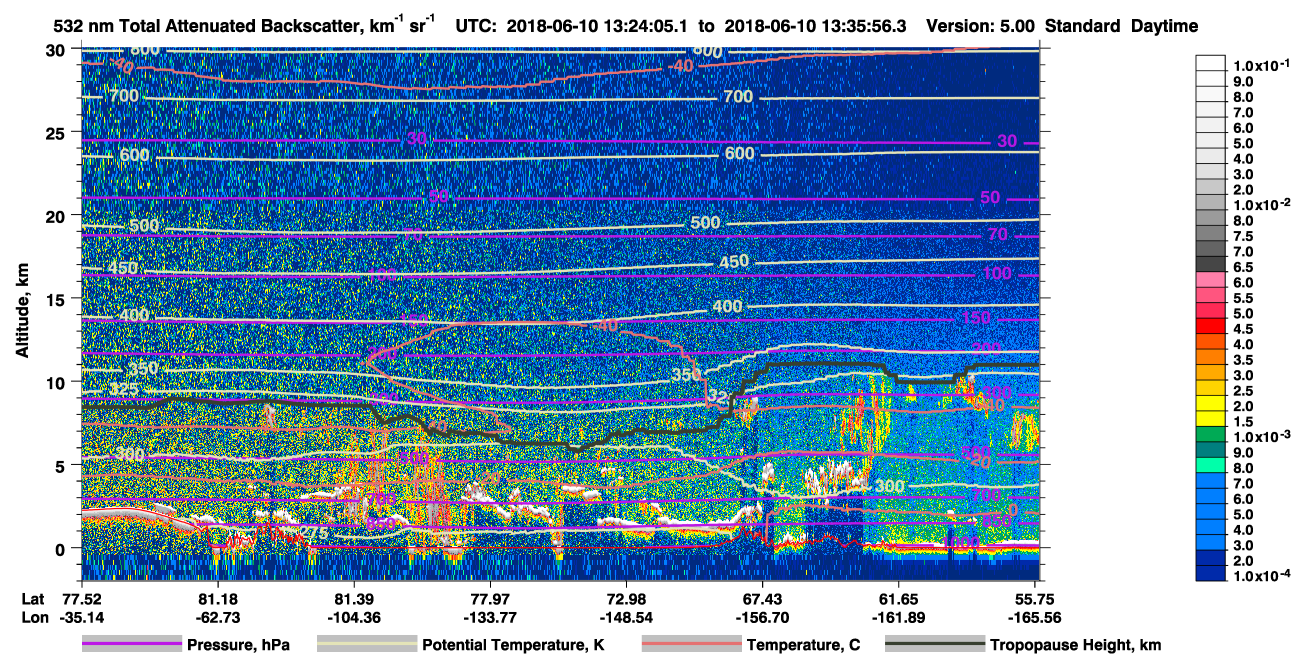Click the purple 150 pressure contour label at right
This screenshot has width=1300, height=667.
pyautogui.click(x=976, y=318)
